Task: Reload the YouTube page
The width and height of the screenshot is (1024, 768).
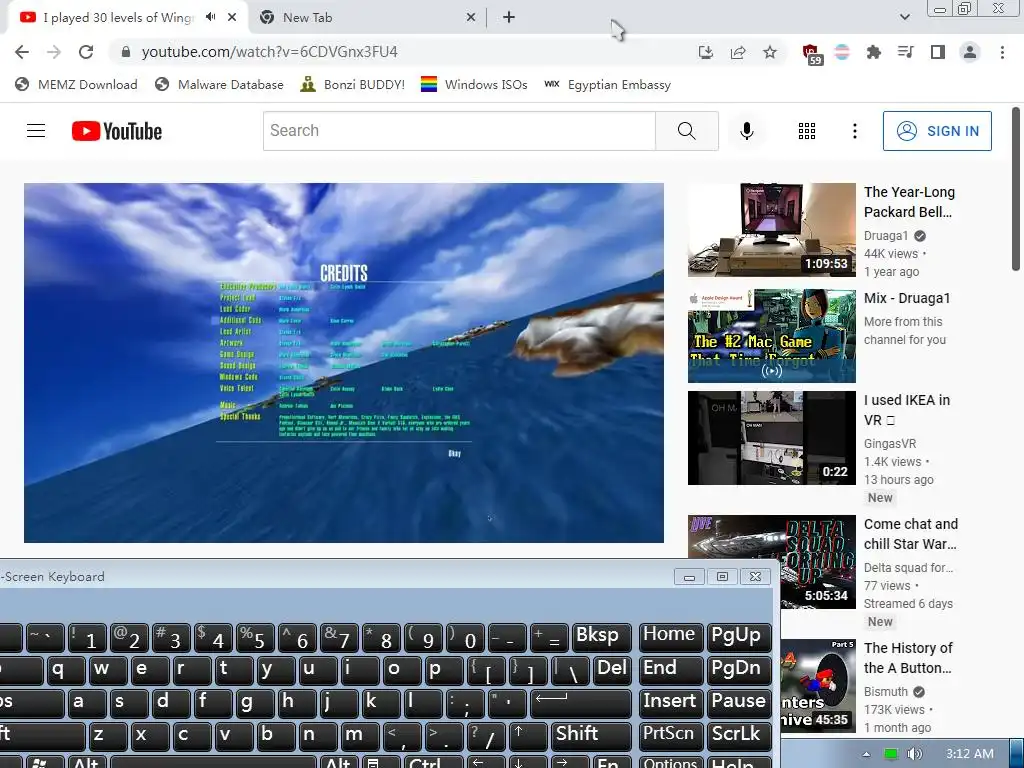Action: pos(86,52)
